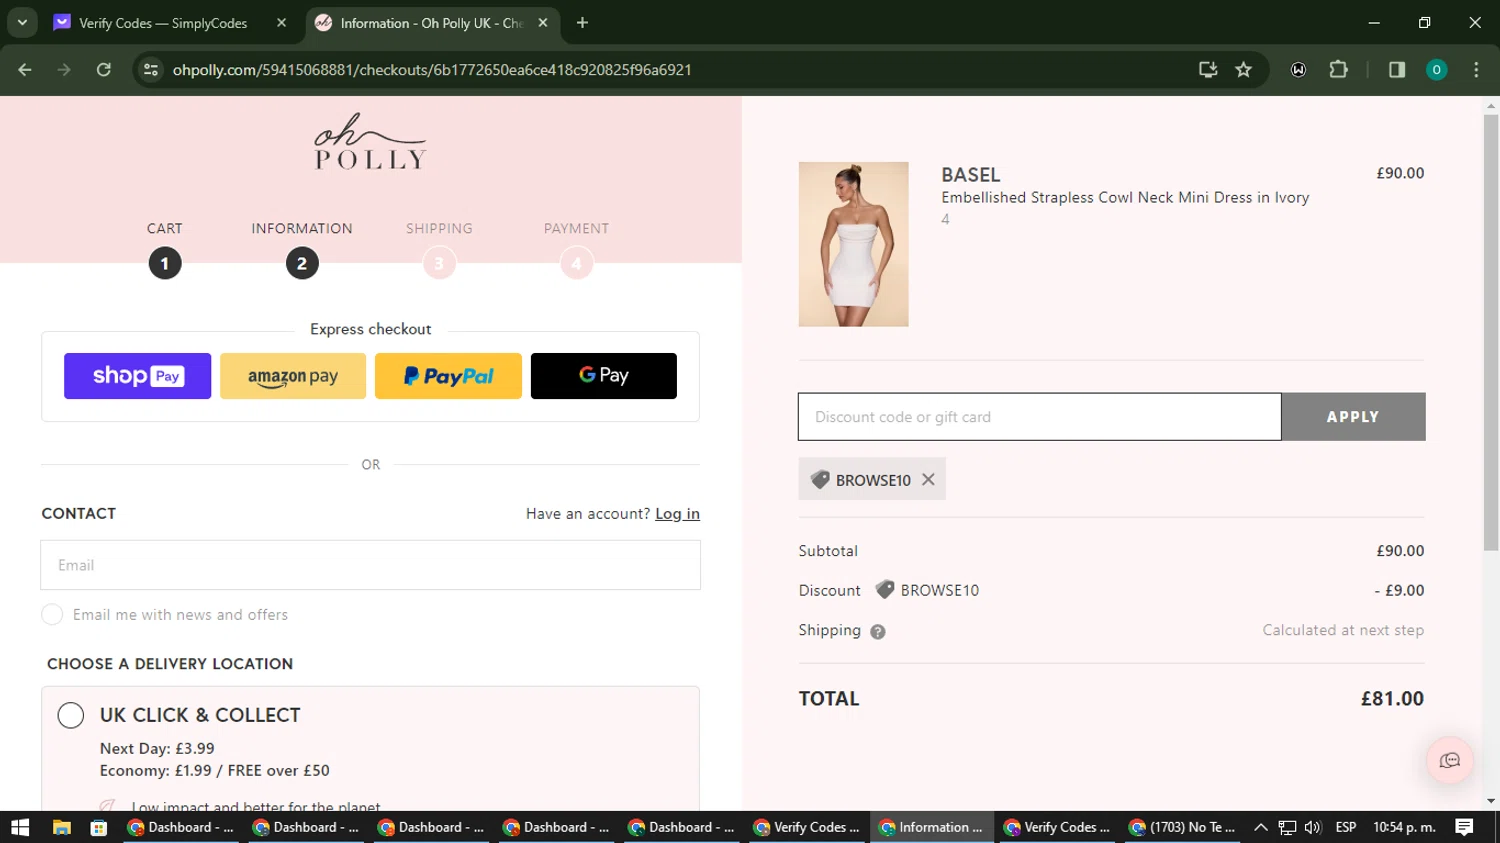Enable Email me with news and offers

click(52, 615)
